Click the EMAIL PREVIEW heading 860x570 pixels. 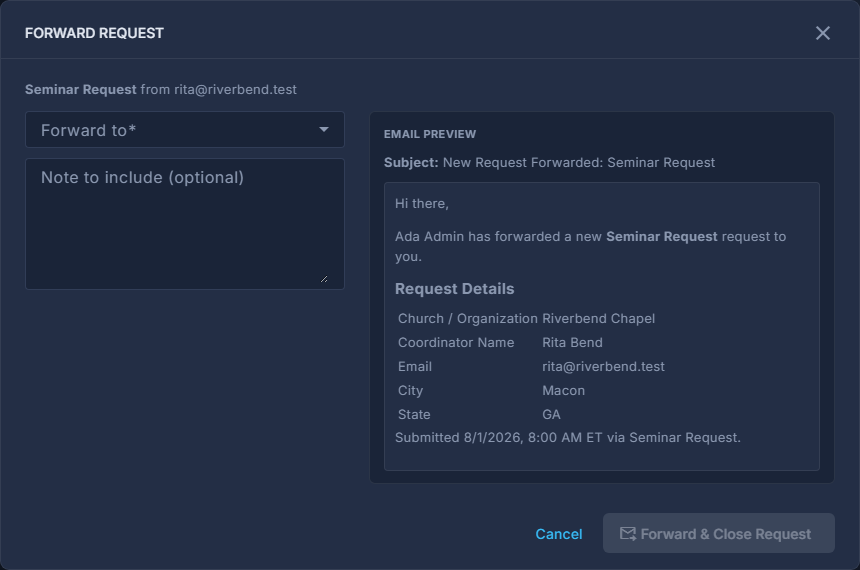430,134
